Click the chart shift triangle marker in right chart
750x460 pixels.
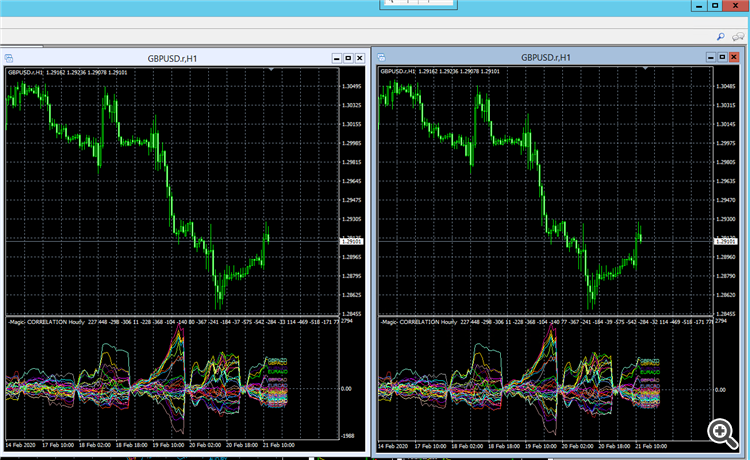(x=645, y=69)
